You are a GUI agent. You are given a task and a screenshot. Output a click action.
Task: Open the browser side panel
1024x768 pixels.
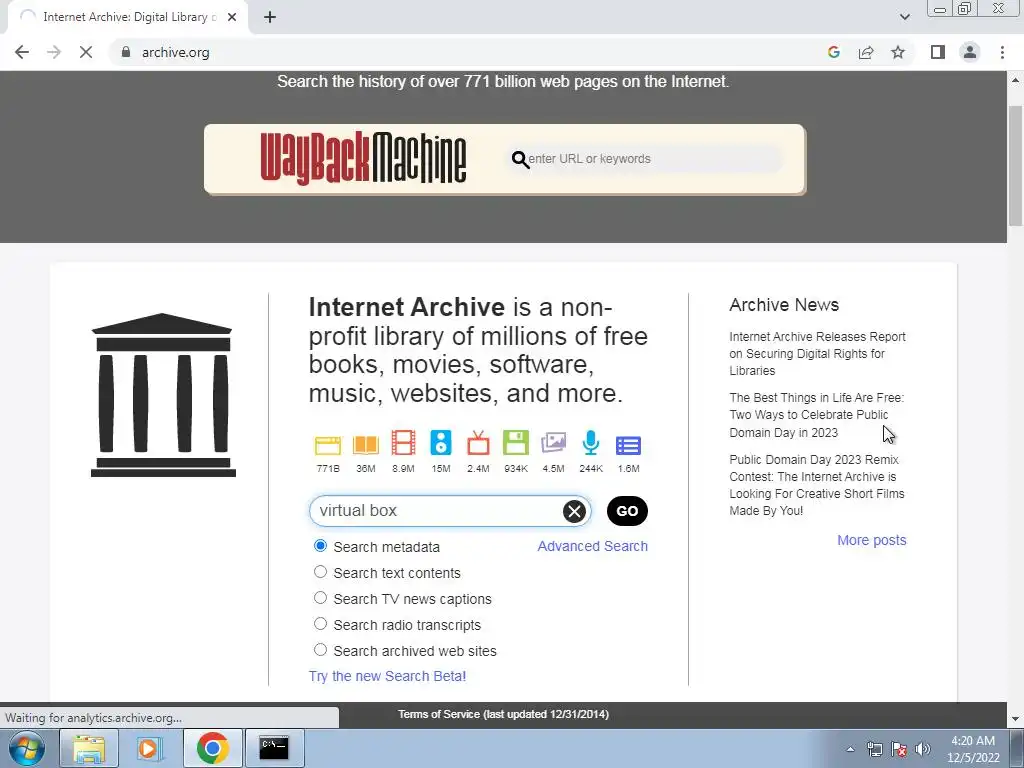pyautogui.click(x=938, y=52)
